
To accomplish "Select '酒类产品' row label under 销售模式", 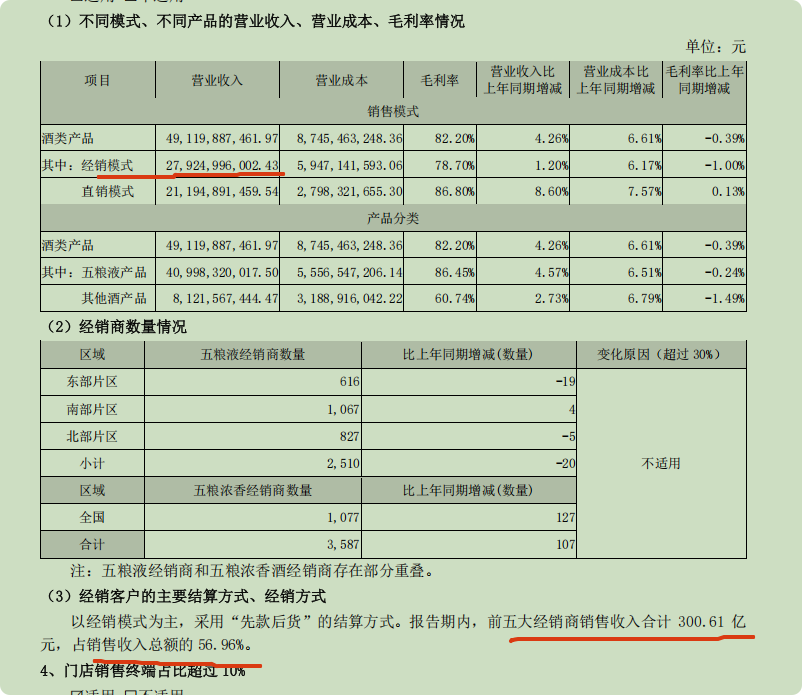I will click(68, 138).
